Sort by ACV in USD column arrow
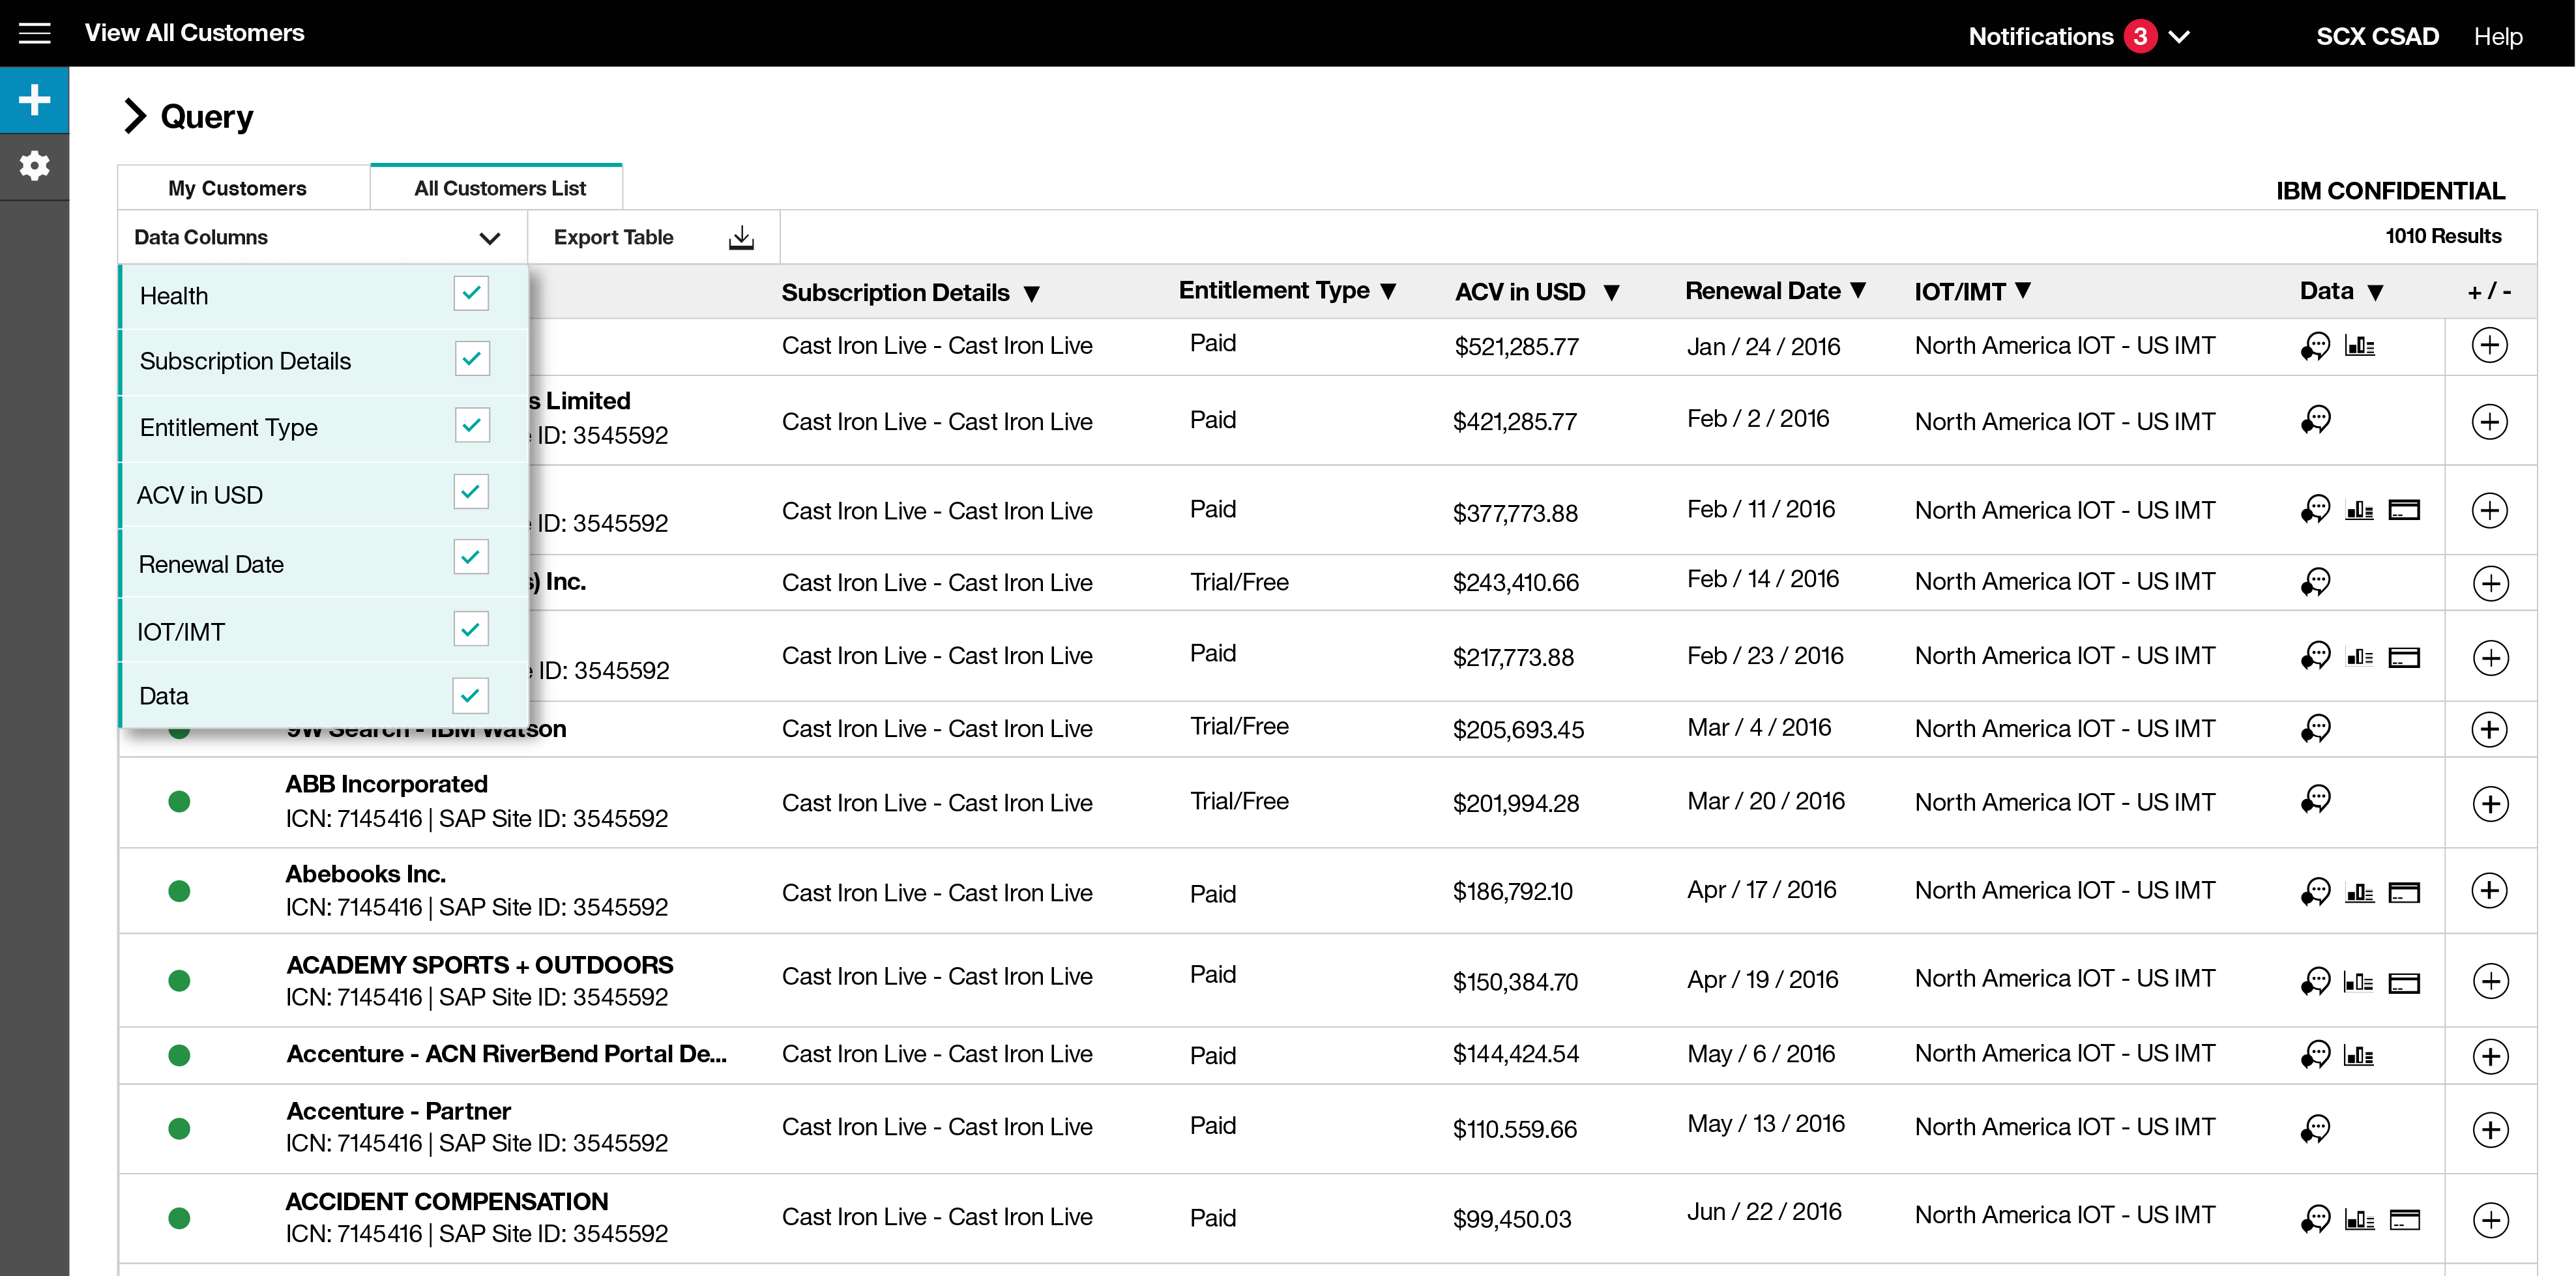 pos(1611,293)
